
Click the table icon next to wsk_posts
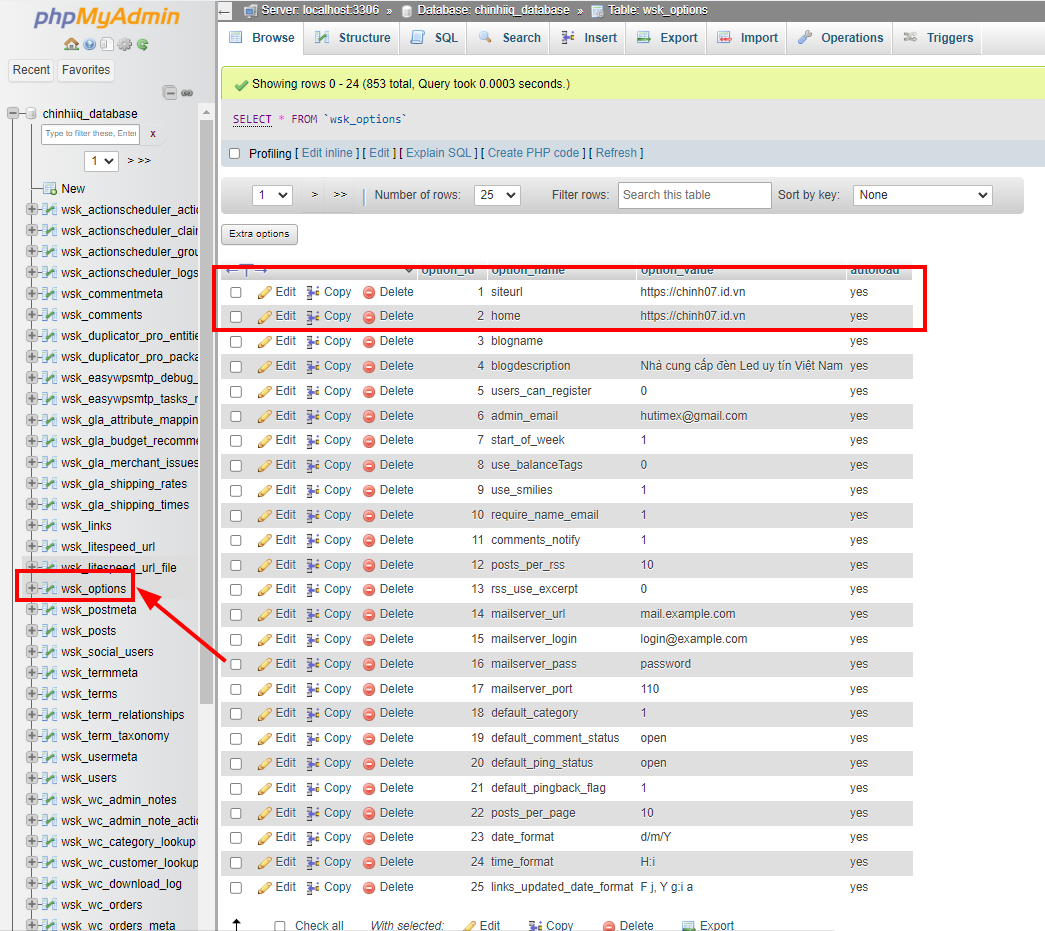[49, 630]
